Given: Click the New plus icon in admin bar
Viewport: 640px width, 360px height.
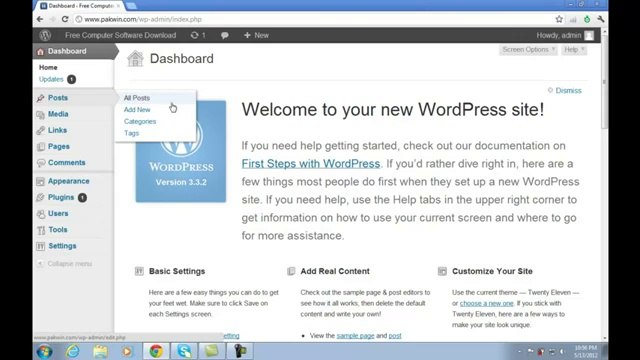Looking at the screenshot, I should (x=247, y=36).
